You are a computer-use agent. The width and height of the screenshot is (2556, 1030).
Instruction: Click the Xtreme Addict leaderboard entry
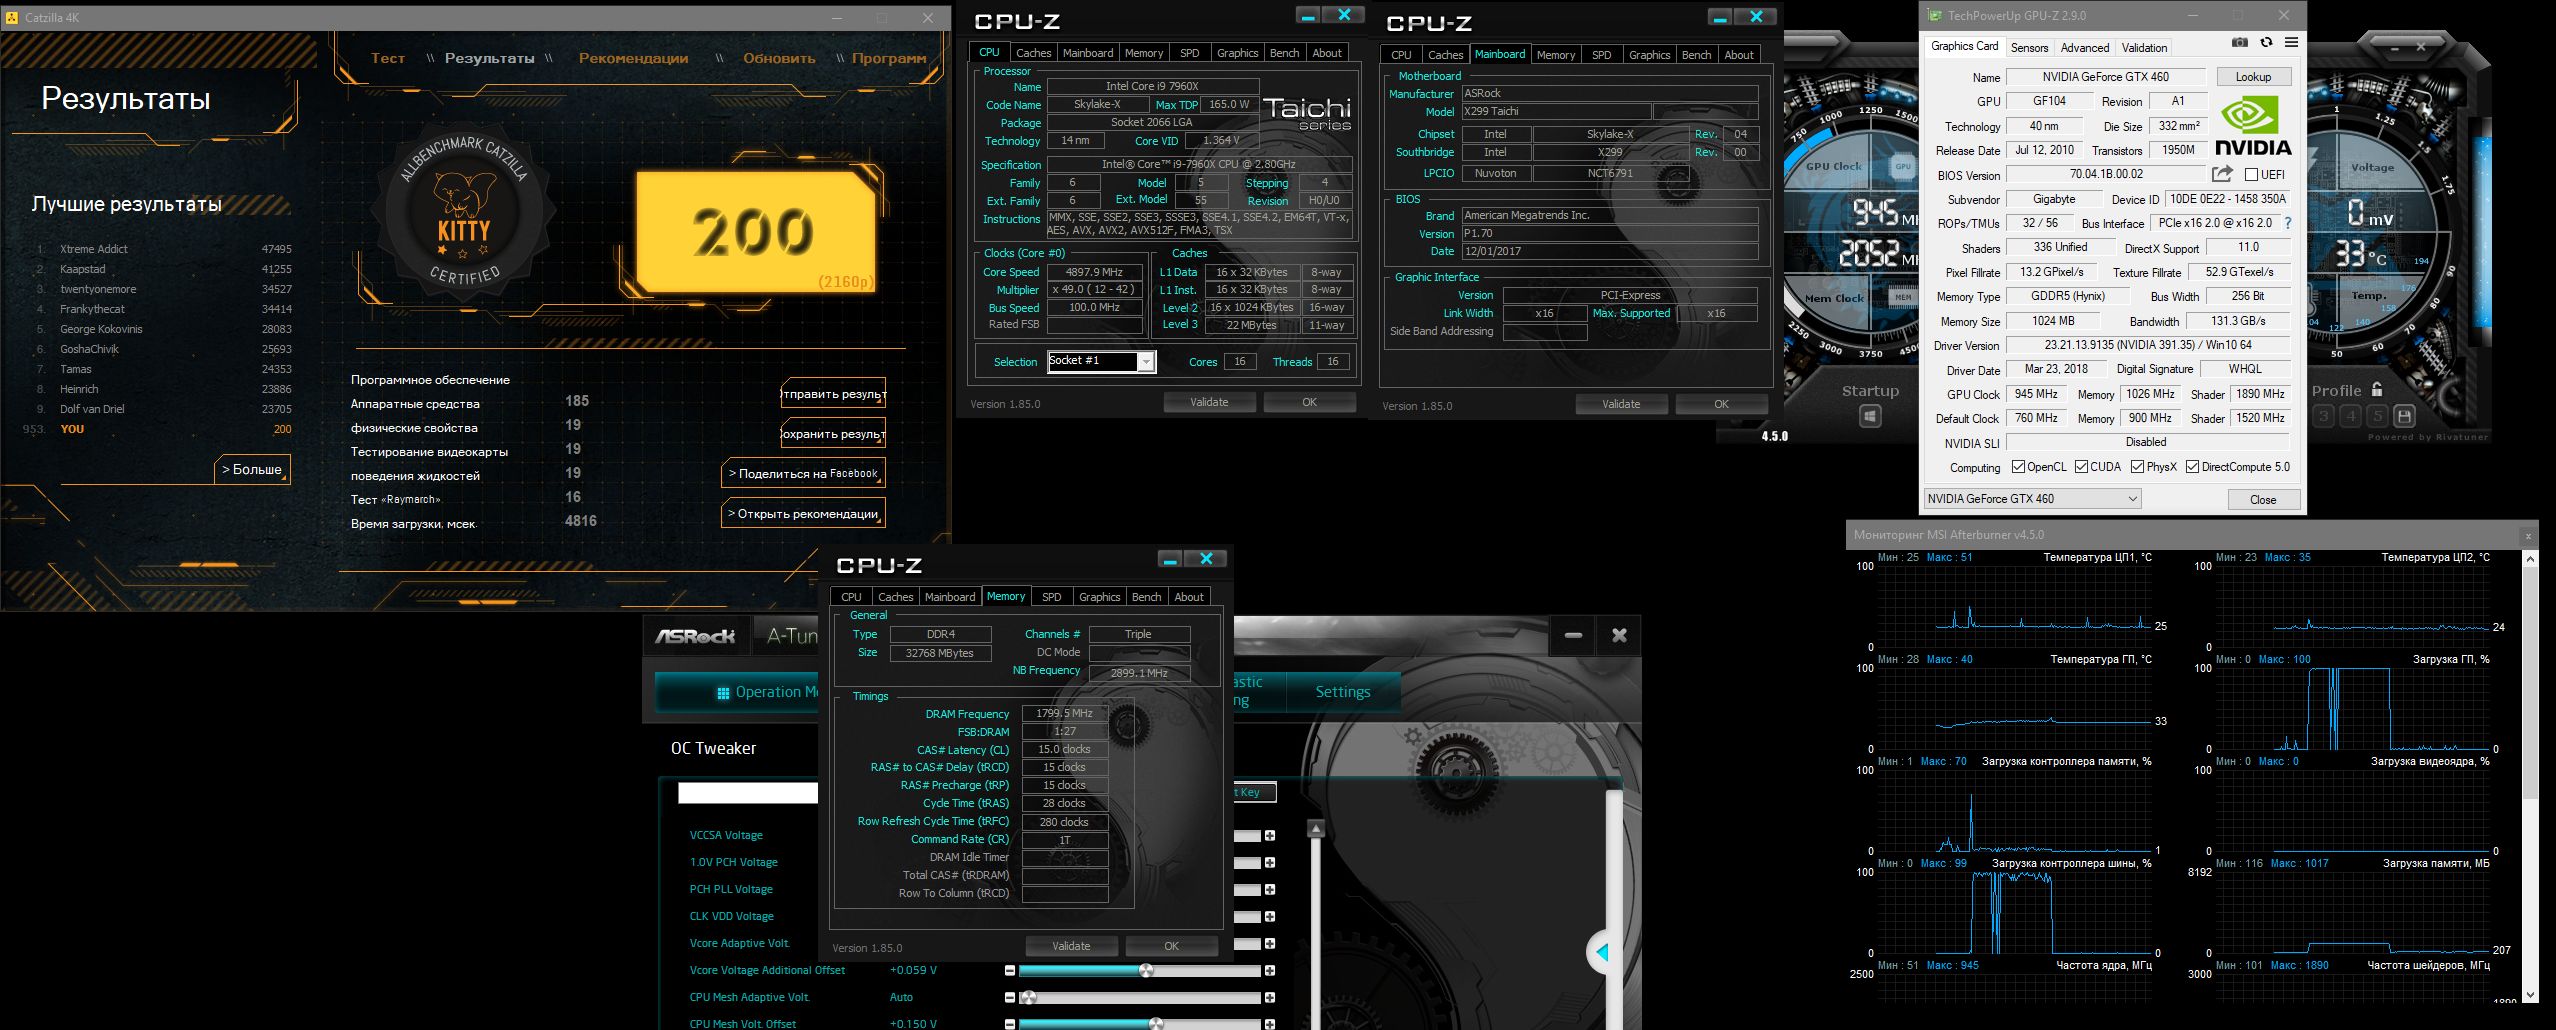pyautogui.click(x=162, y=249)
